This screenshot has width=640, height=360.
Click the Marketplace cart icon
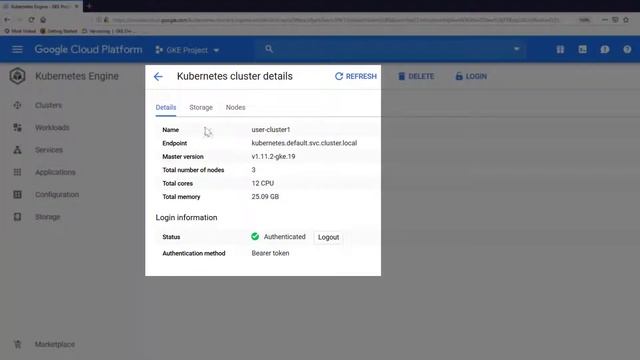click(17, 344)
